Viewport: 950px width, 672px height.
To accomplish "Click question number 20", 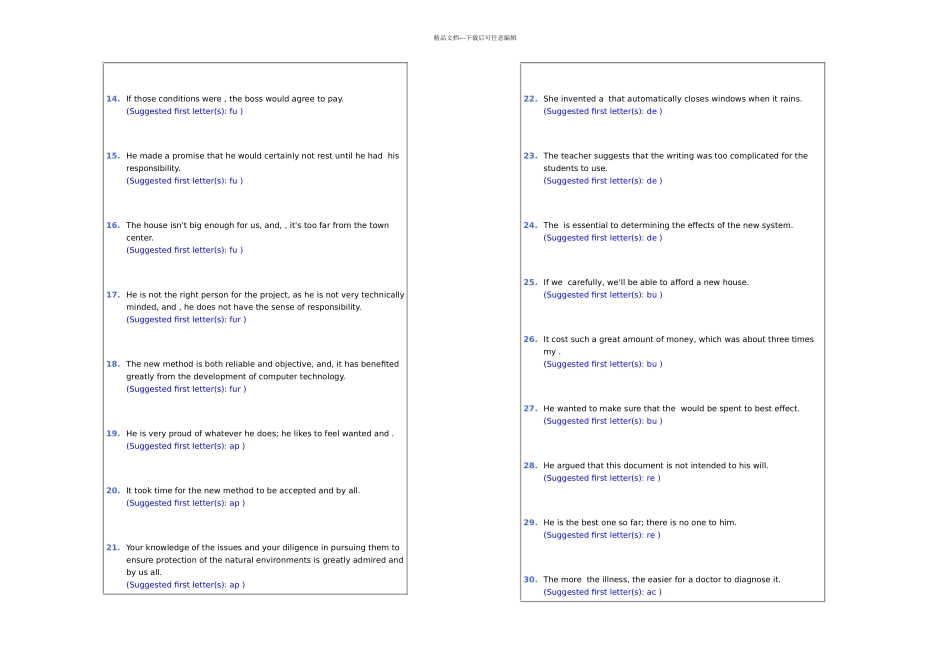I will point(113,491).
